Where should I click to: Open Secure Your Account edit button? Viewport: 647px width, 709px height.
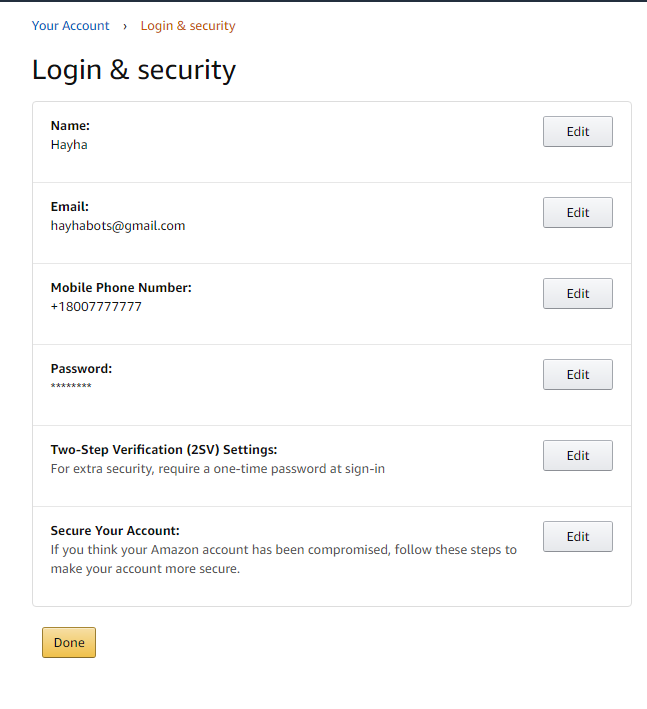coord(577,537)
